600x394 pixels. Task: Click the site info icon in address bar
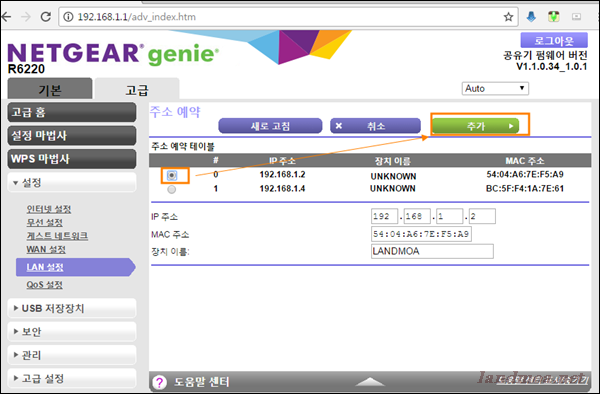tap(68, 17)
